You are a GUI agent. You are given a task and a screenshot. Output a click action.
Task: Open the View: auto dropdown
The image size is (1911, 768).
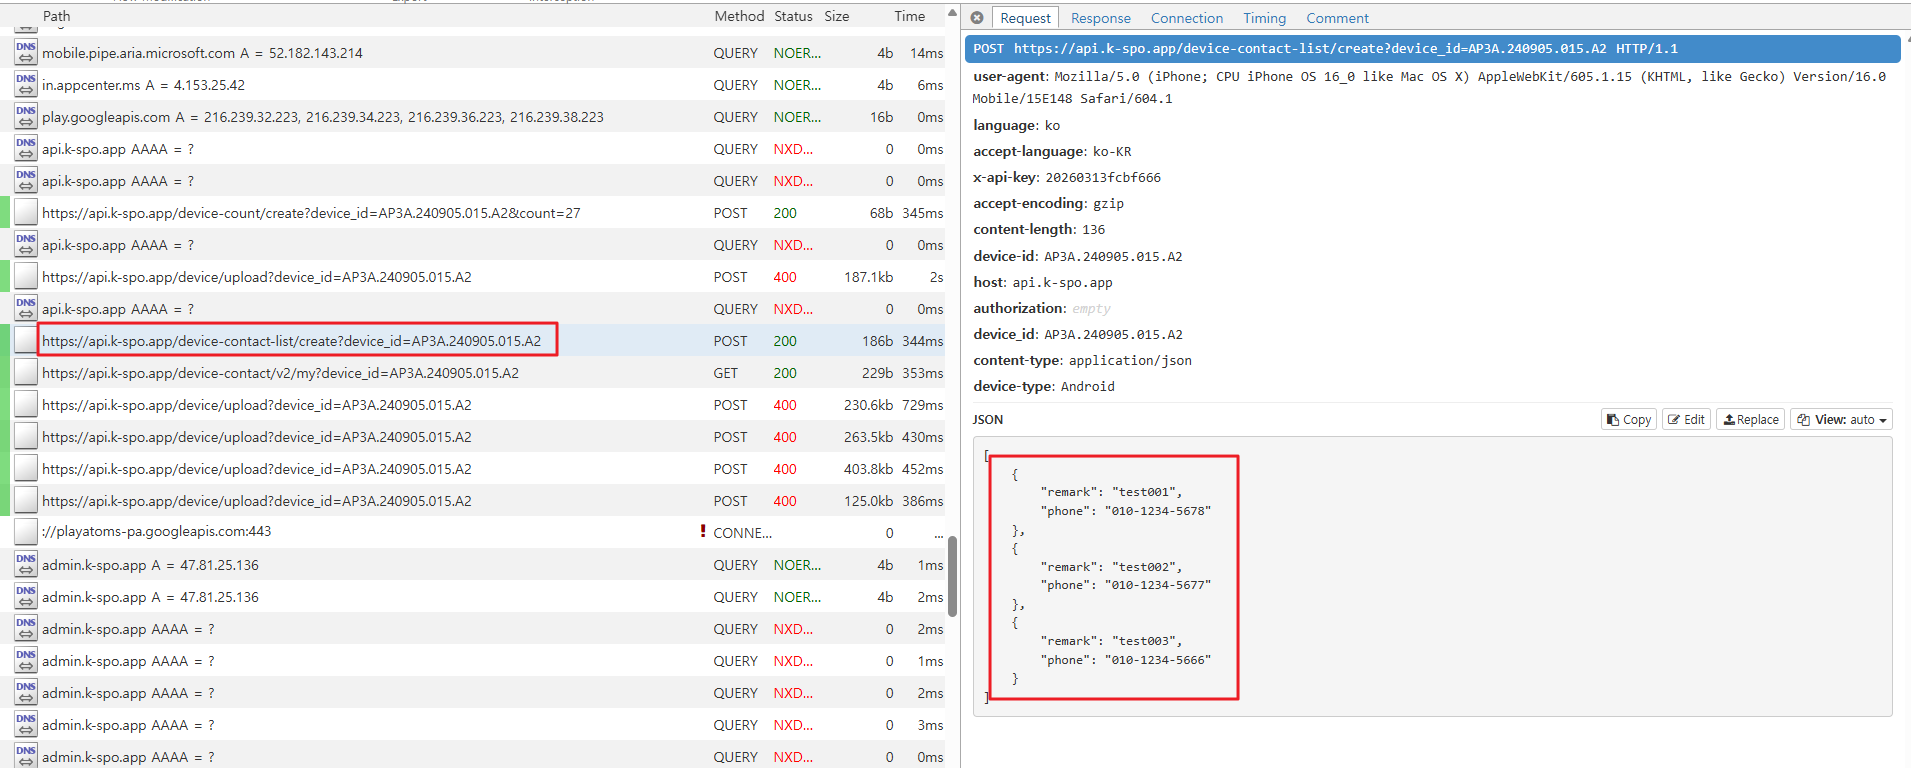point(1841,420)
